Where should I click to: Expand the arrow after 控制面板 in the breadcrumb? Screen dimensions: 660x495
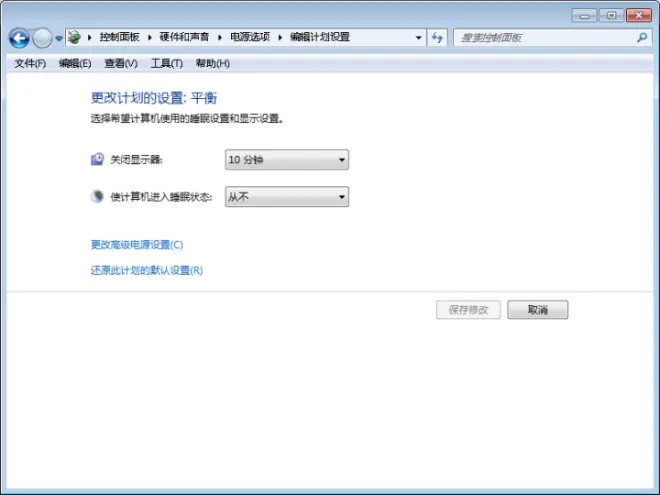click(149, 37)
